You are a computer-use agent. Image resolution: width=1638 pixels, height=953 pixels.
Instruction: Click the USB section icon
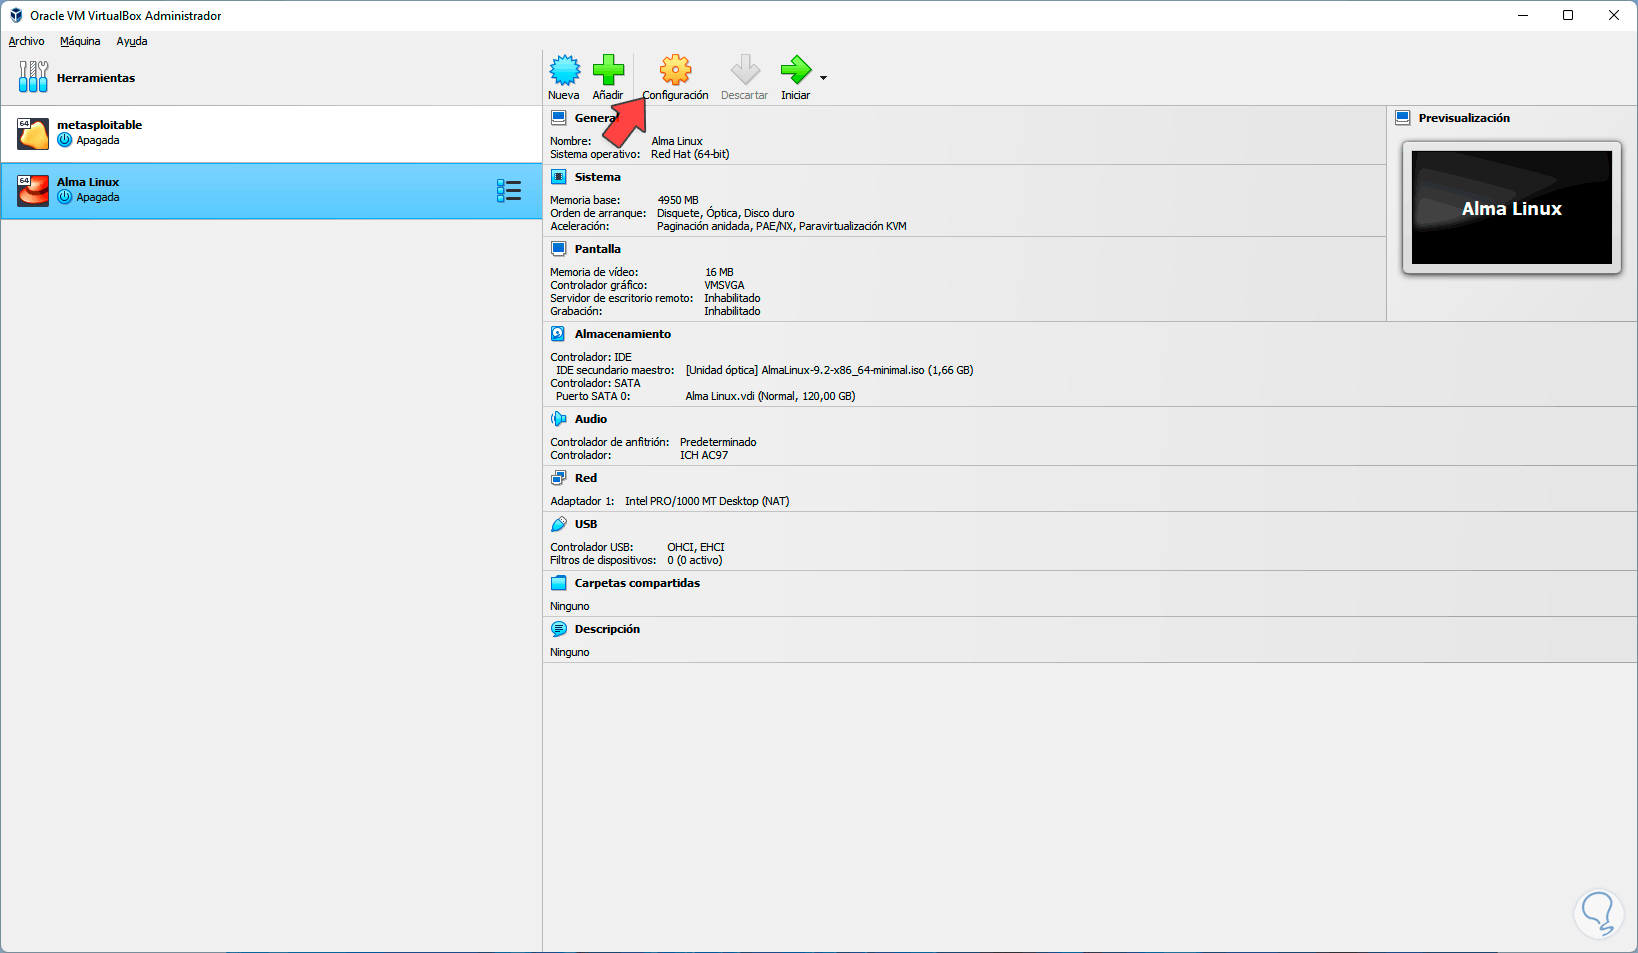[559, 524]
